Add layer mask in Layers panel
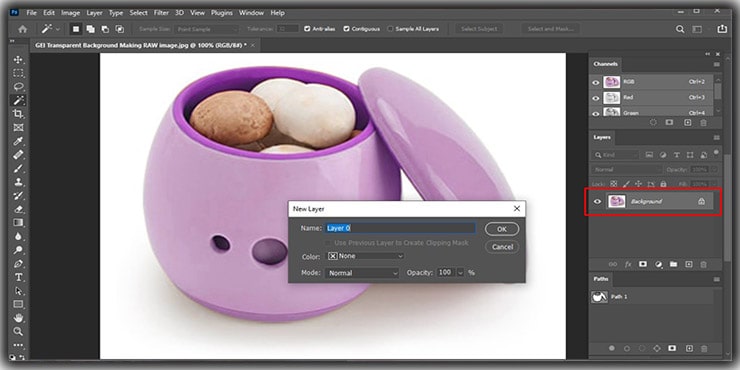This screenshot has height=370, width=740. click(x=643, y=265)
